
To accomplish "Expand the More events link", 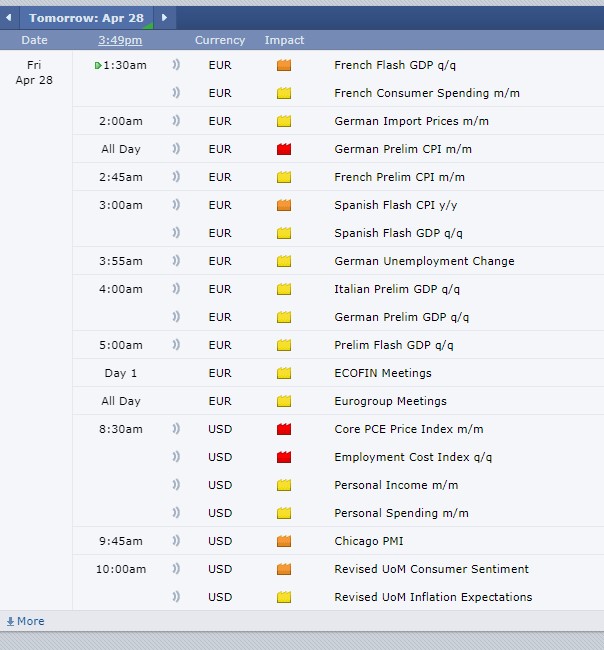I will click(x=25, y=621).
